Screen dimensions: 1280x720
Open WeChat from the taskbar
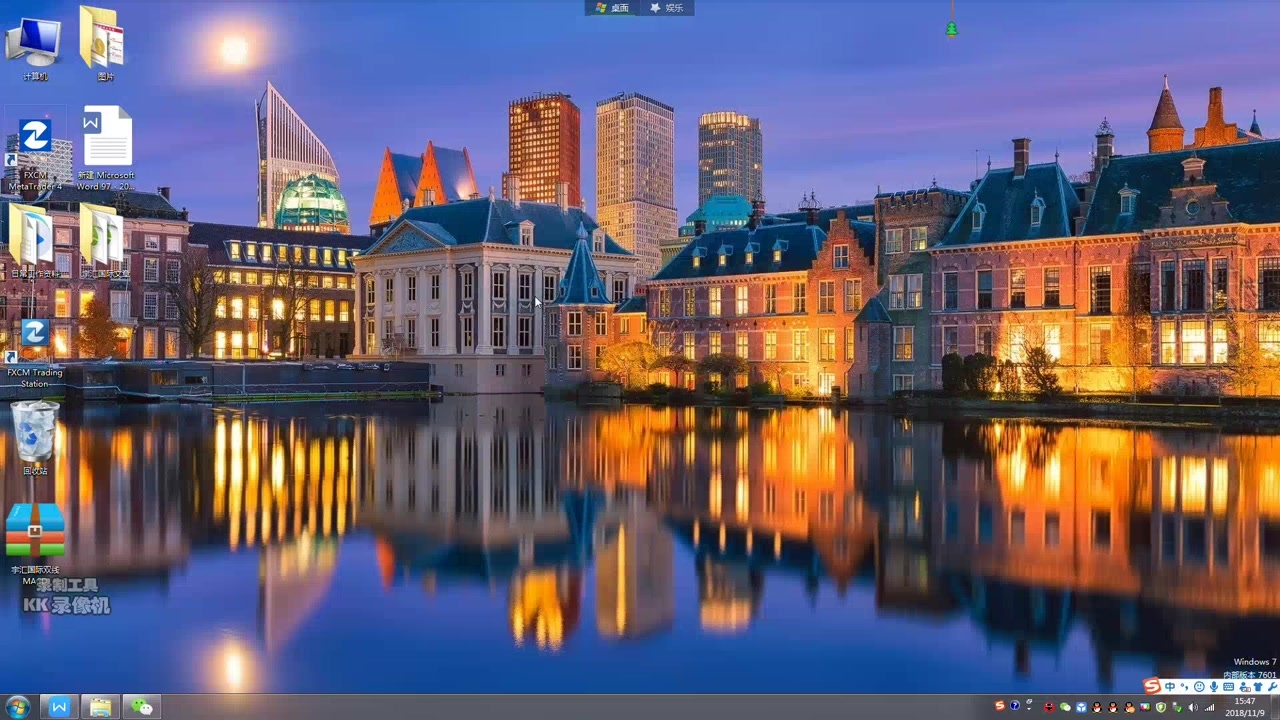pyautogui.click(x=141, y=707)
